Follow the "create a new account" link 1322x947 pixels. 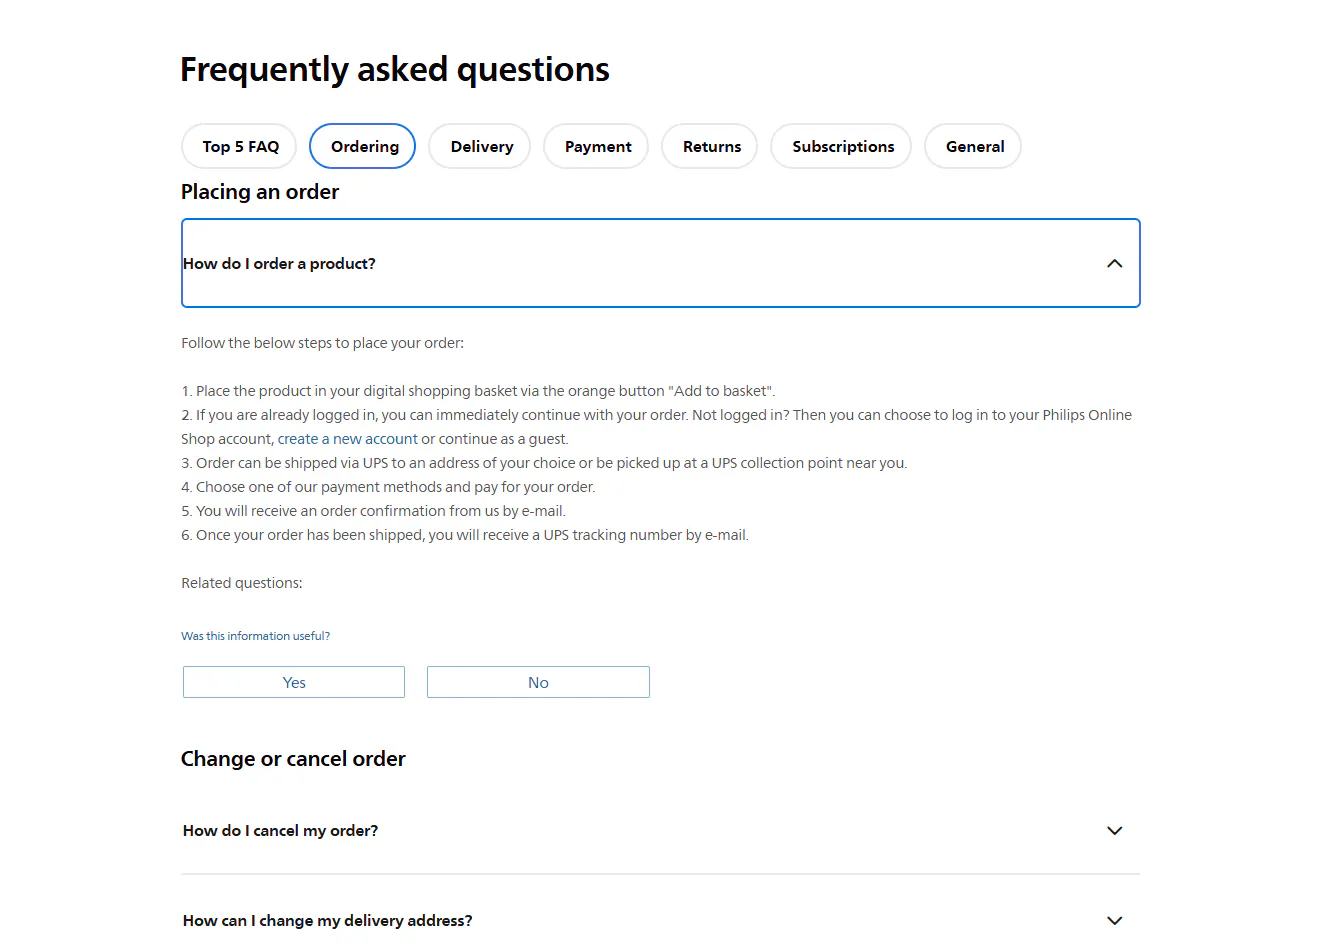coord(347,439)
